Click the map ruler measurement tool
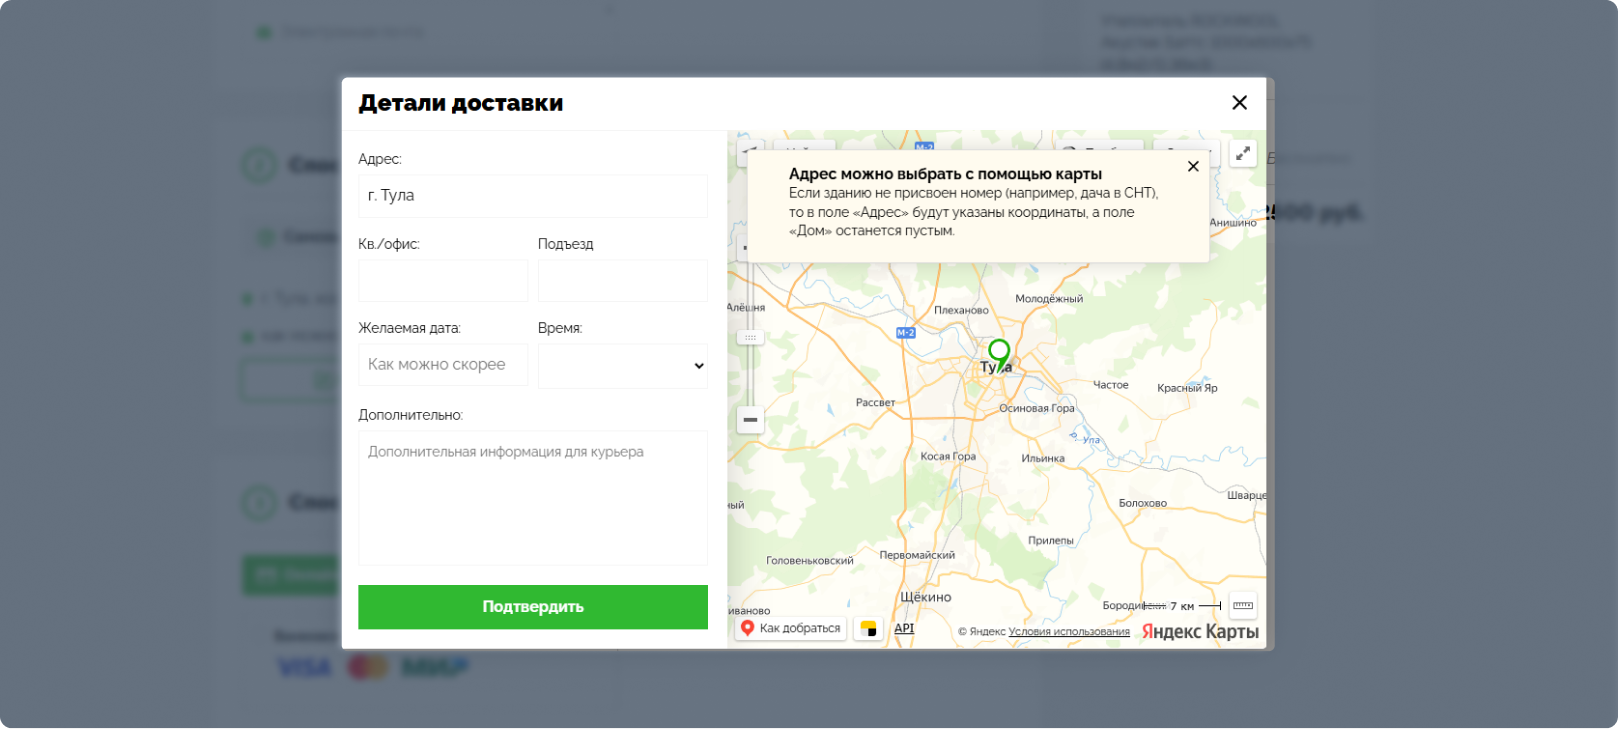The height and width of the screenshot is (729, 1618). click(1242, 605)
